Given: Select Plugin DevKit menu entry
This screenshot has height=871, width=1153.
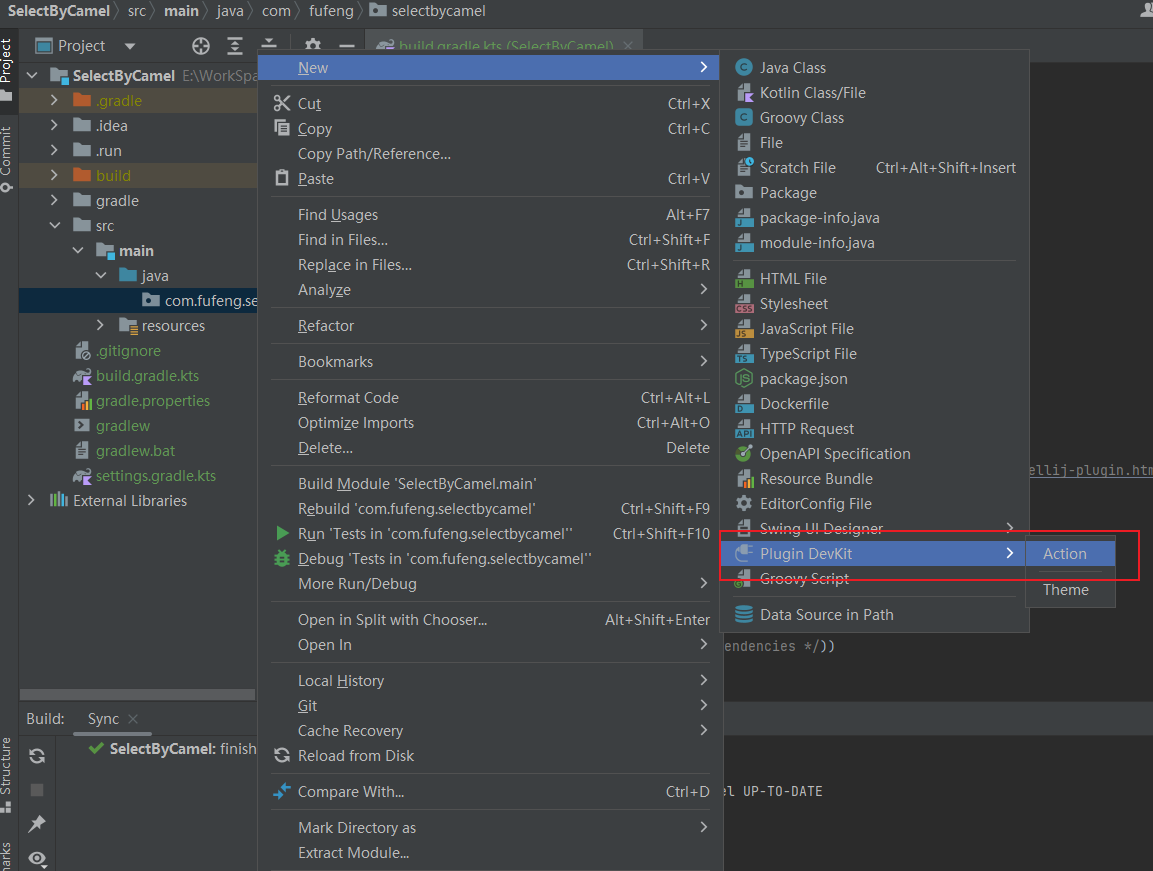Looking at the screenshot, I should [x=874, y=553].
